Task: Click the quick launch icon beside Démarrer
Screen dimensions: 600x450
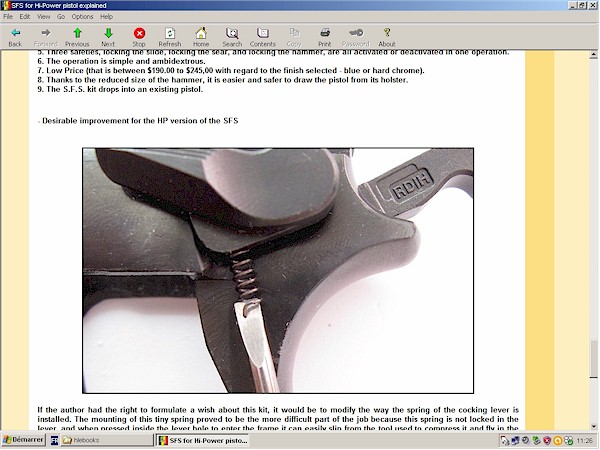Action: [x=54, y=440]
